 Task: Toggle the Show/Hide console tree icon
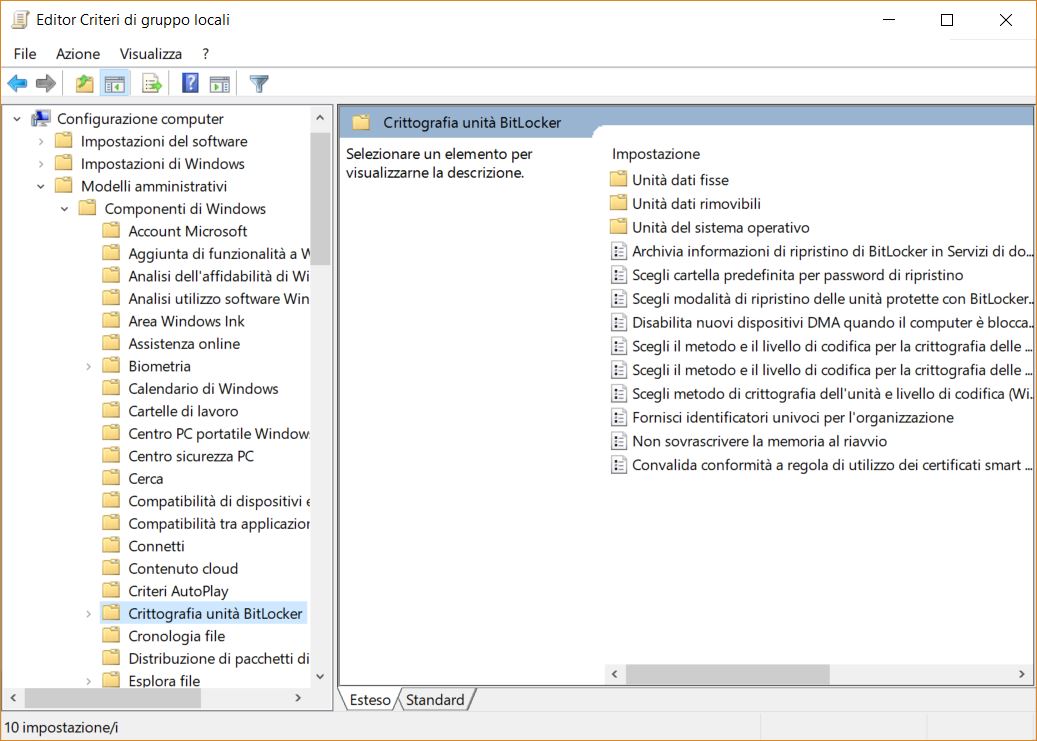pyautogui.click(x=114, y=84)
